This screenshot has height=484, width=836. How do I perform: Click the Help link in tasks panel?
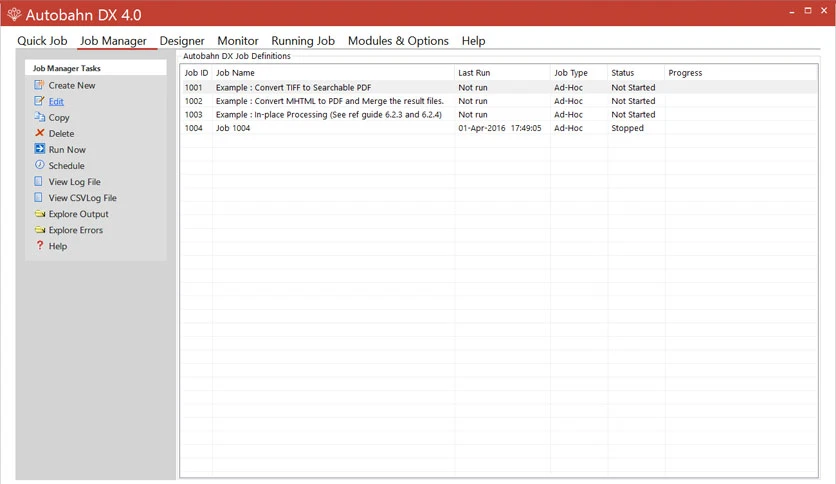tap(58, 246)
